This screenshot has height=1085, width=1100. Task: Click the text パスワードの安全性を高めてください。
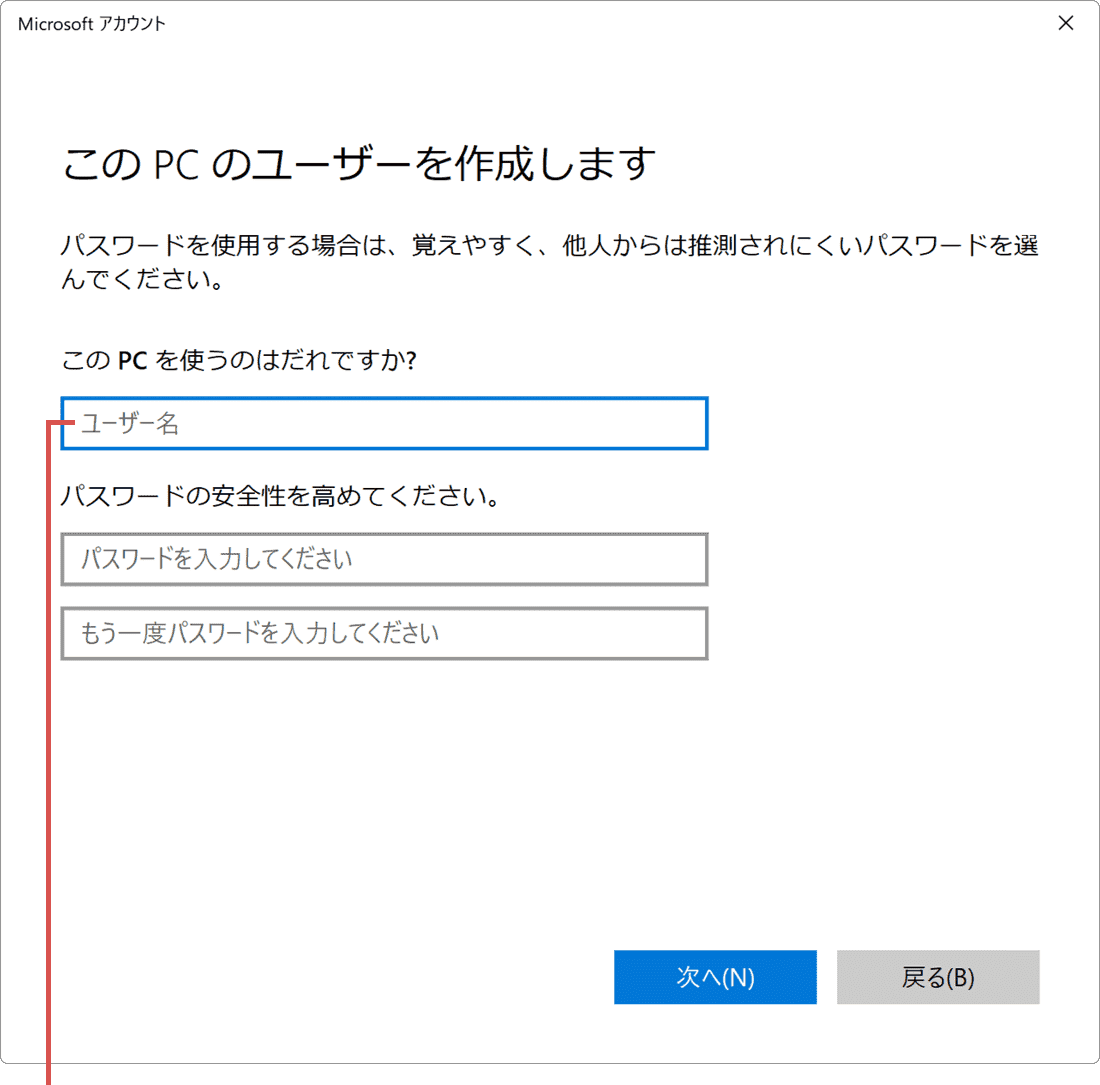pyautogui.click(x=281, y=497)
